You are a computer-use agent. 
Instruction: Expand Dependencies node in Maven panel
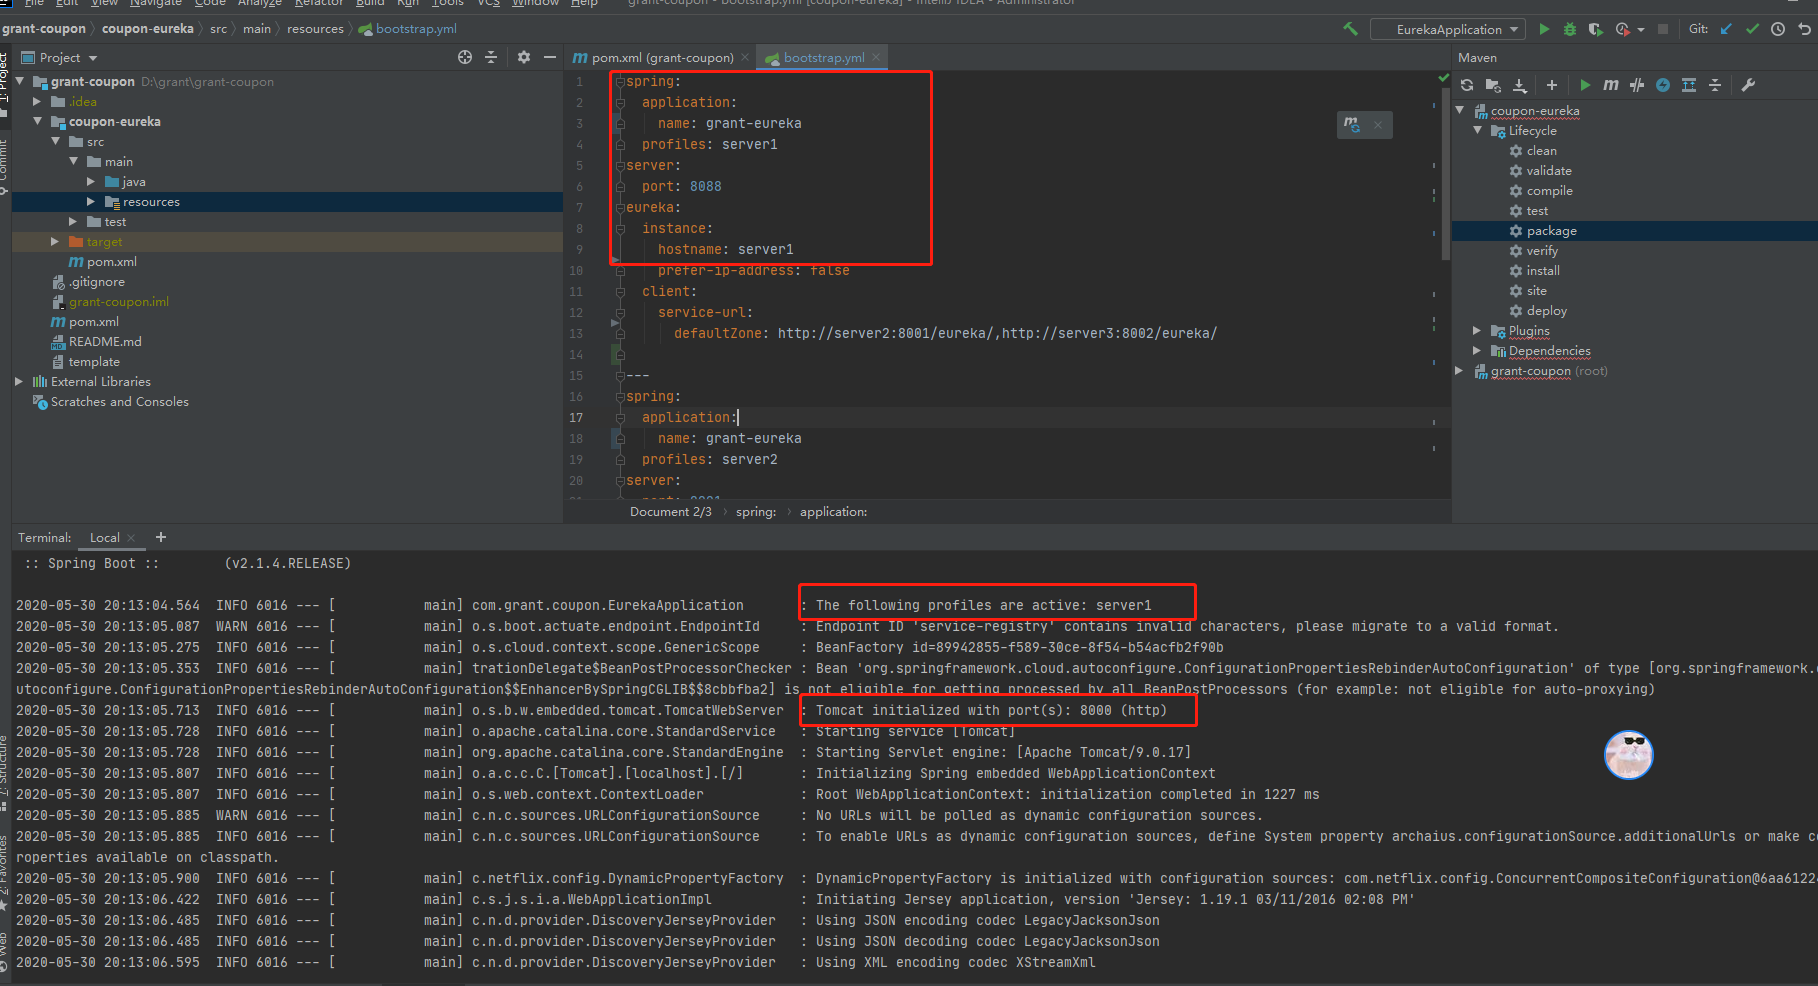coord(1478,350)
